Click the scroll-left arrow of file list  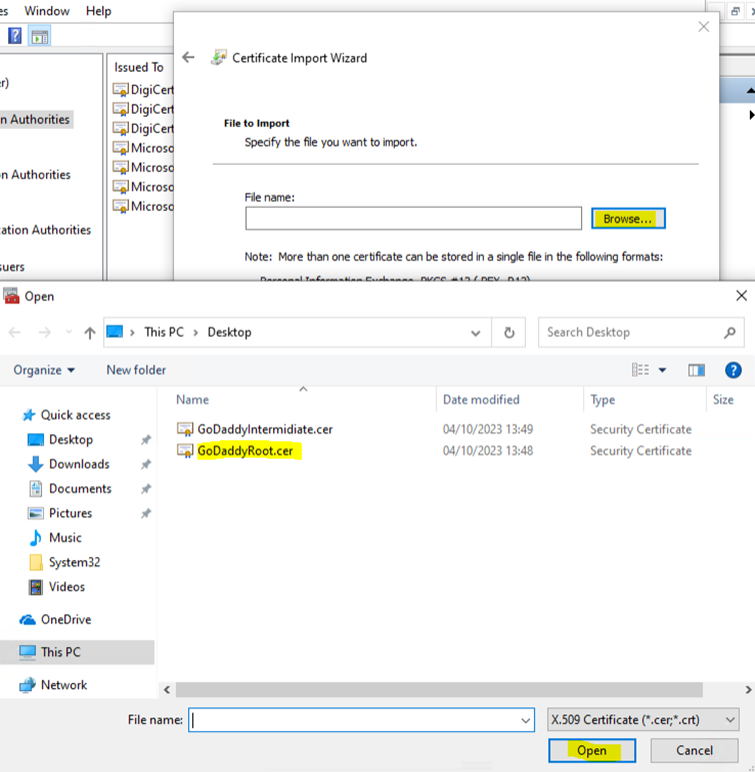pyautogui.click(x=167, y=690)
